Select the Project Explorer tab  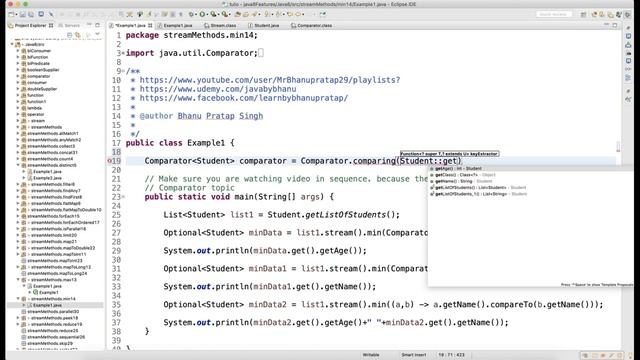pos(31,25)
